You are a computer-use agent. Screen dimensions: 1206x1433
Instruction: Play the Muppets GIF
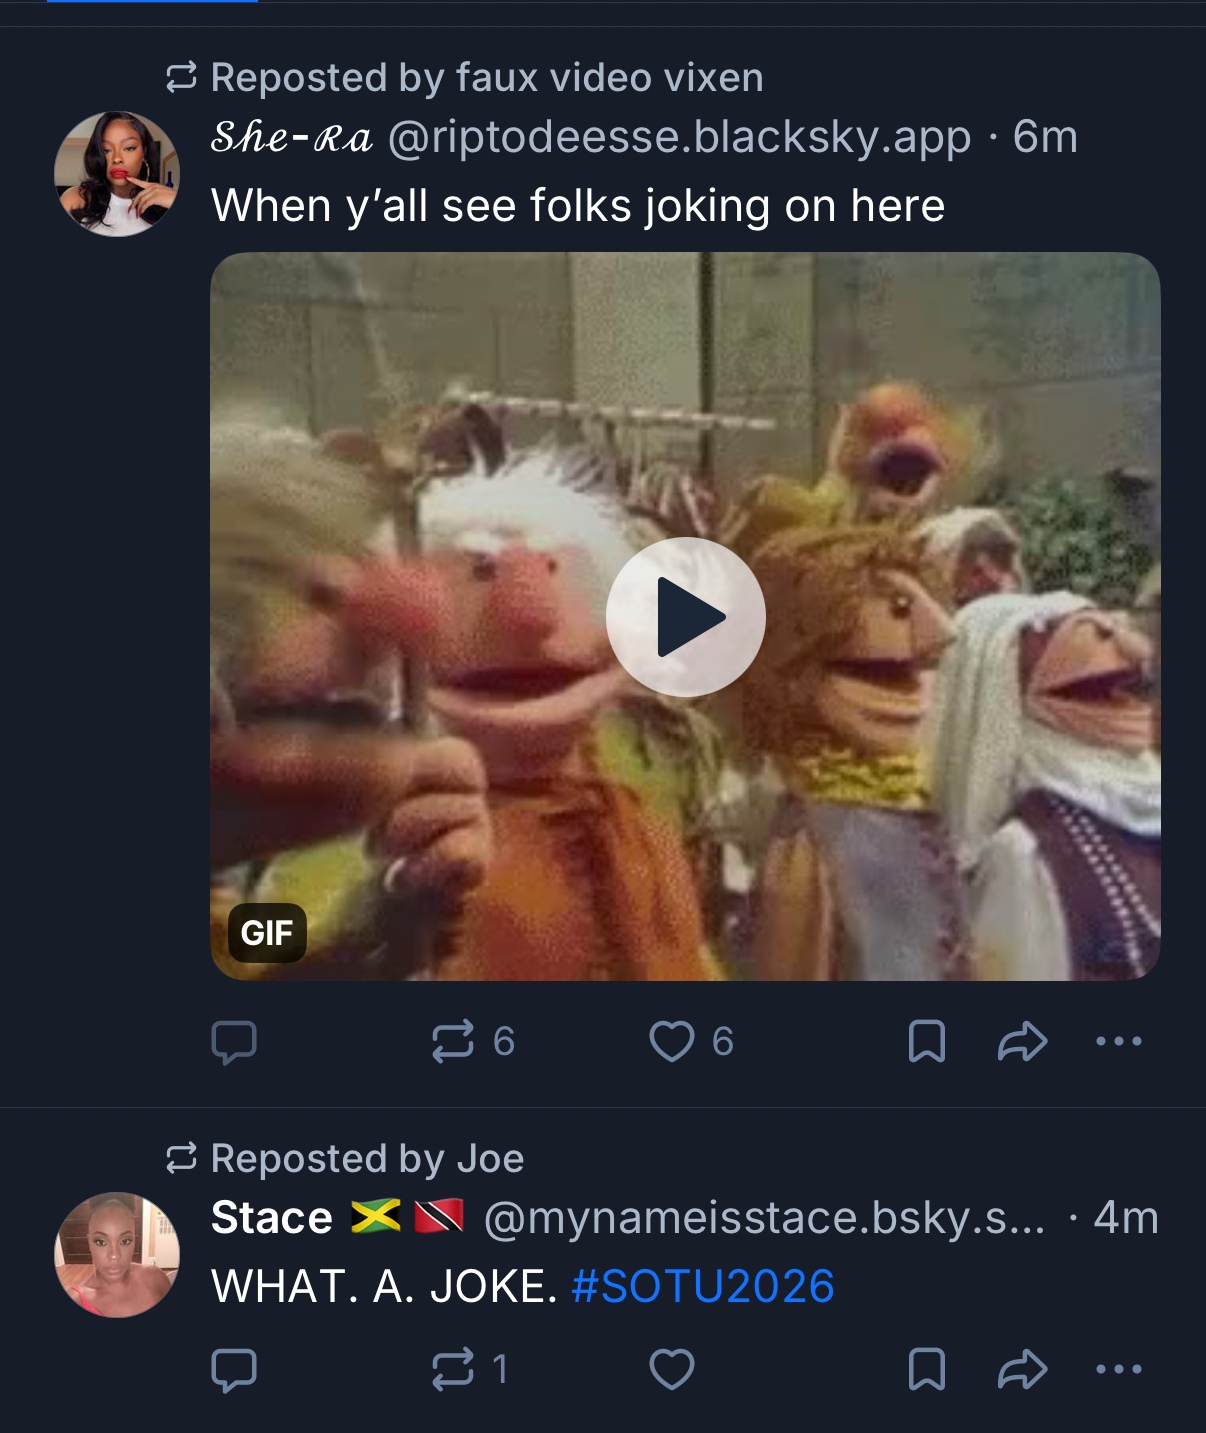pos(686,617)
